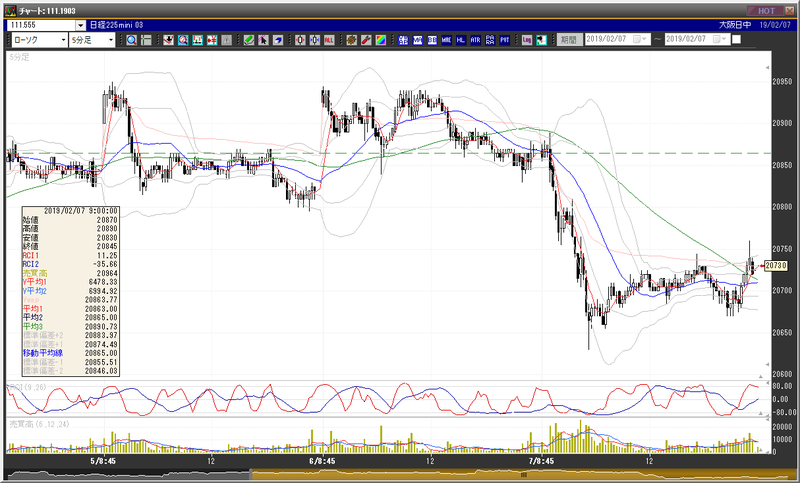This screenshot has width=800, height=483.
Task: Click the red down-arrow chart icon
Action: (168, 40)
